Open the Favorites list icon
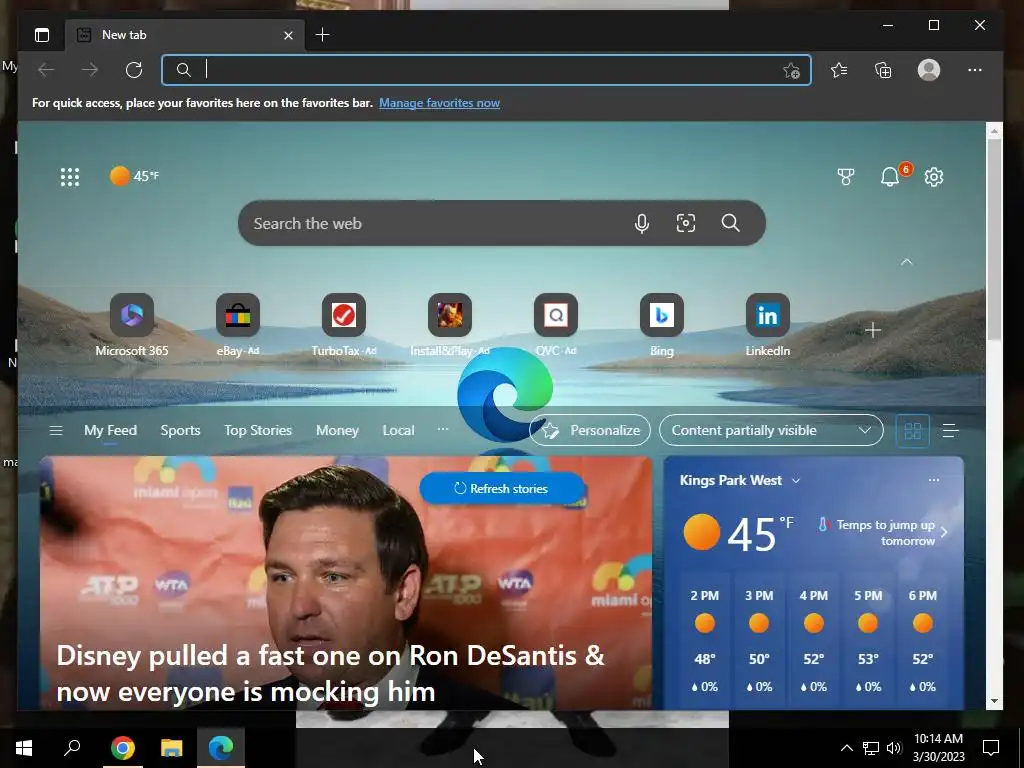The image size is (1024, 768). [x=839, y=70]
